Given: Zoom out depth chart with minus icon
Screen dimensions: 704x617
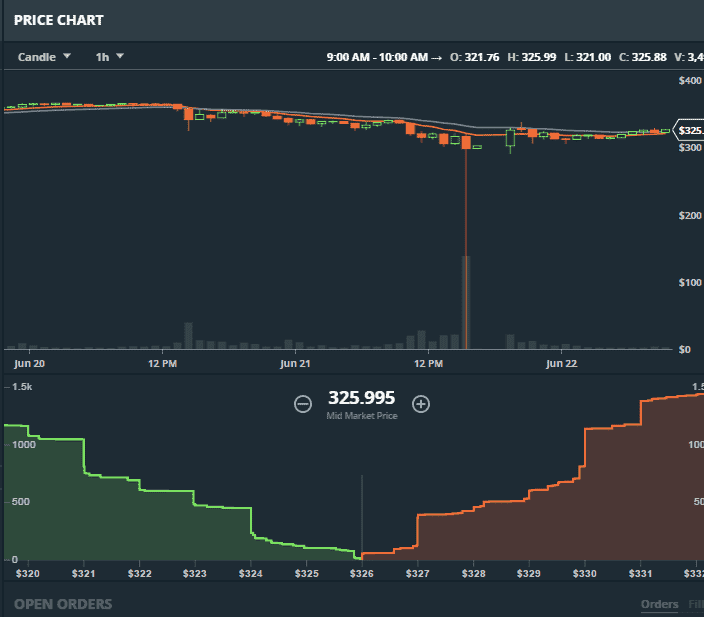Looking at the screenshot, I should point(303,404).
